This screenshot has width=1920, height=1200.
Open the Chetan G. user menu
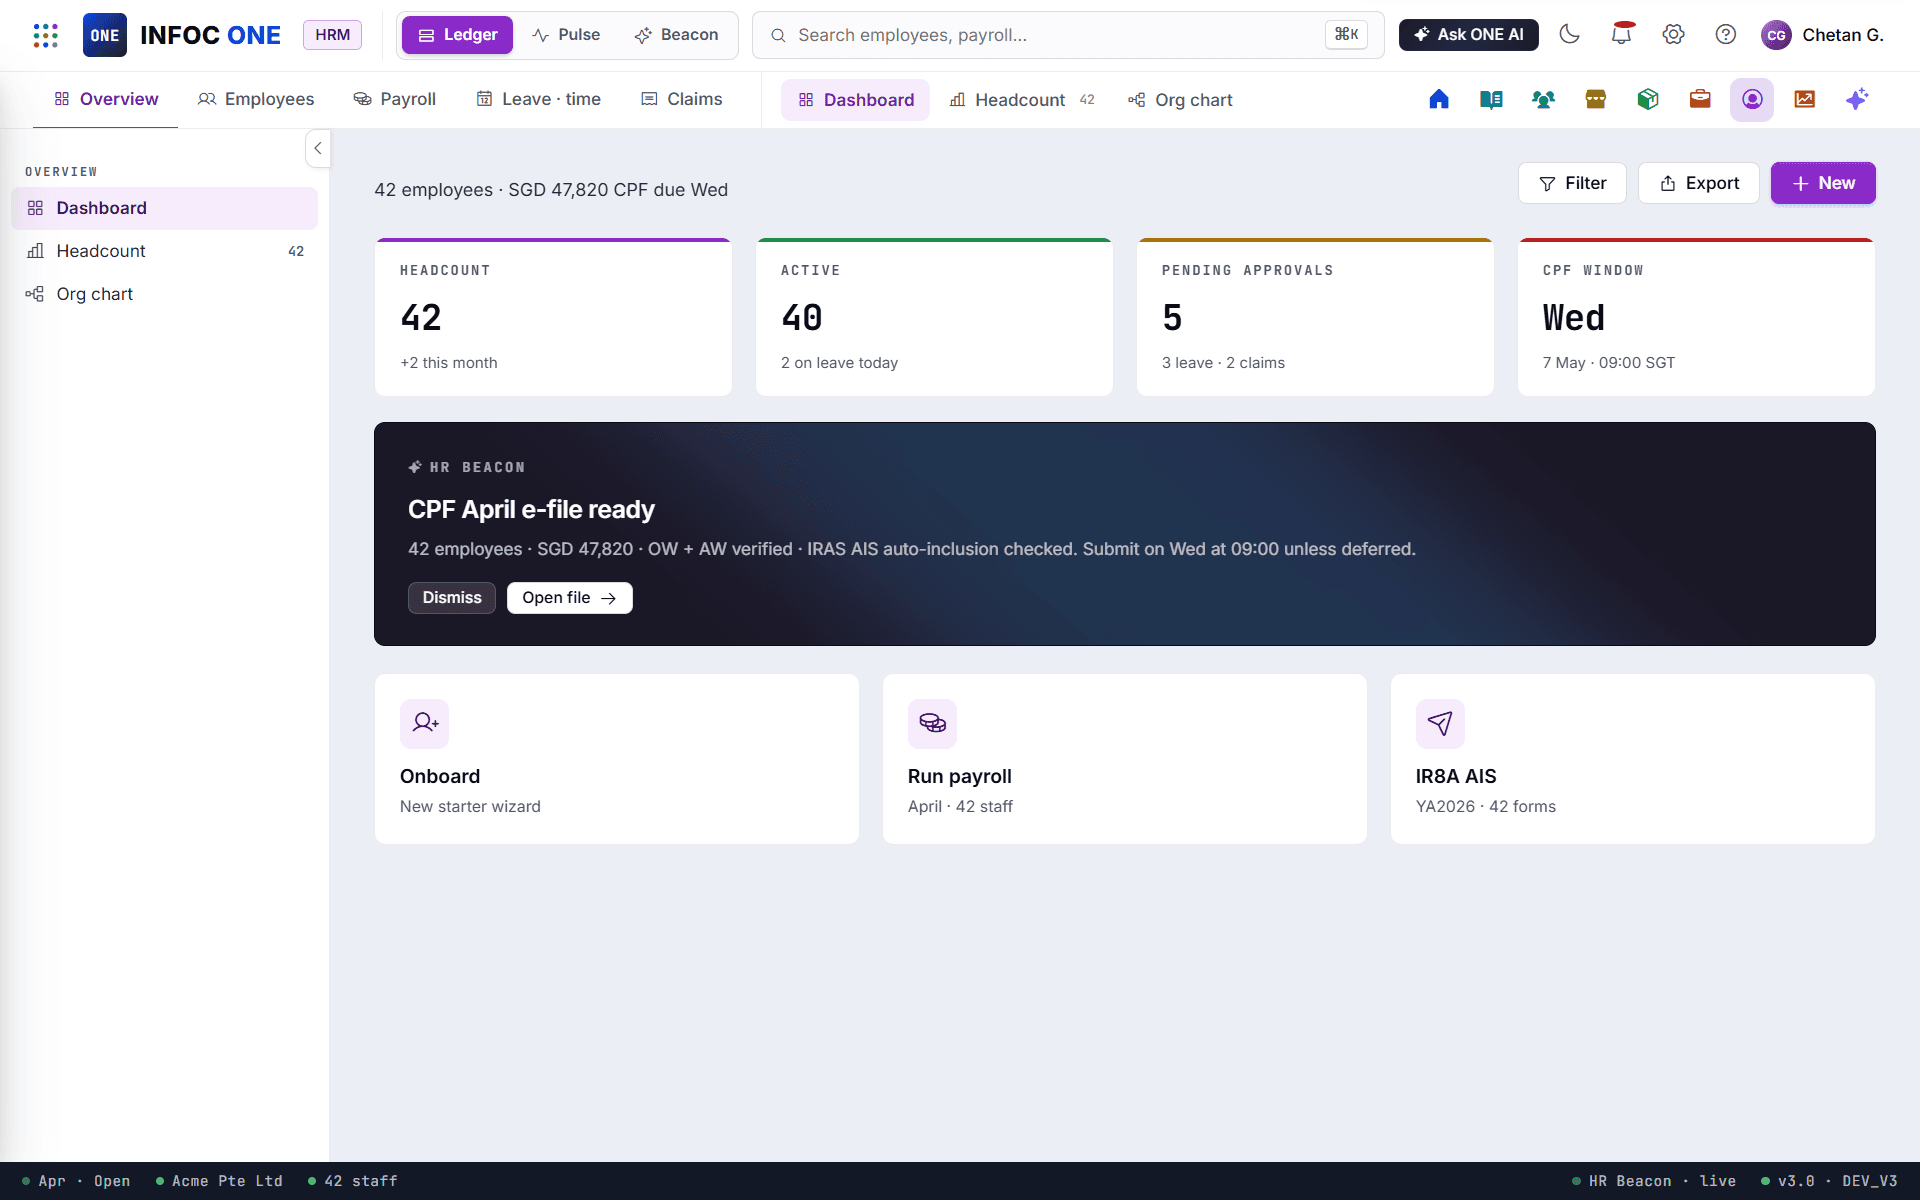[1822, 35]
